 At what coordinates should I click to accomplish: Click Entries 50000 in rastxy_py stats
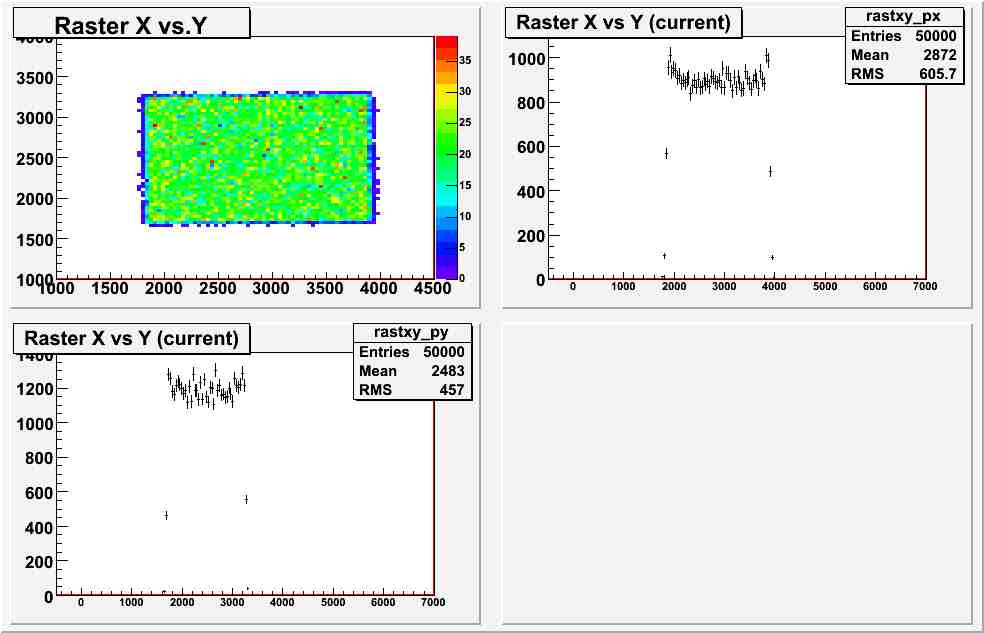(412, 351)
